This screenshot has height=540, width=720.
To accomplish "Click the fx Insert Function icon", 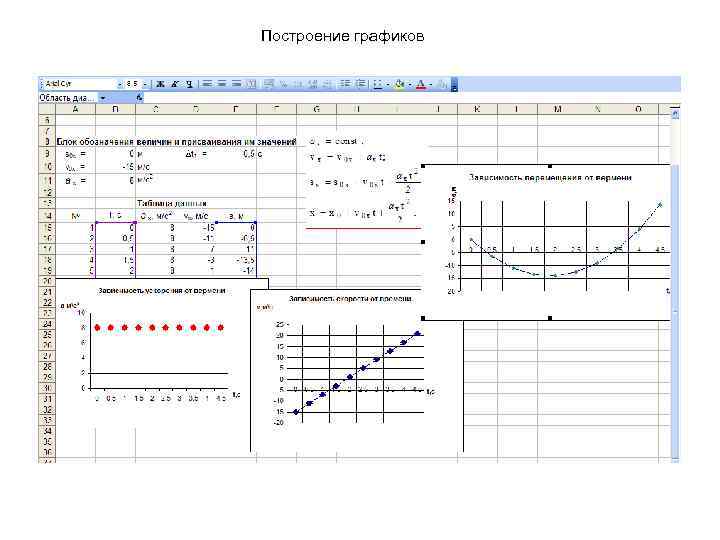I will [x=139, y=97].
